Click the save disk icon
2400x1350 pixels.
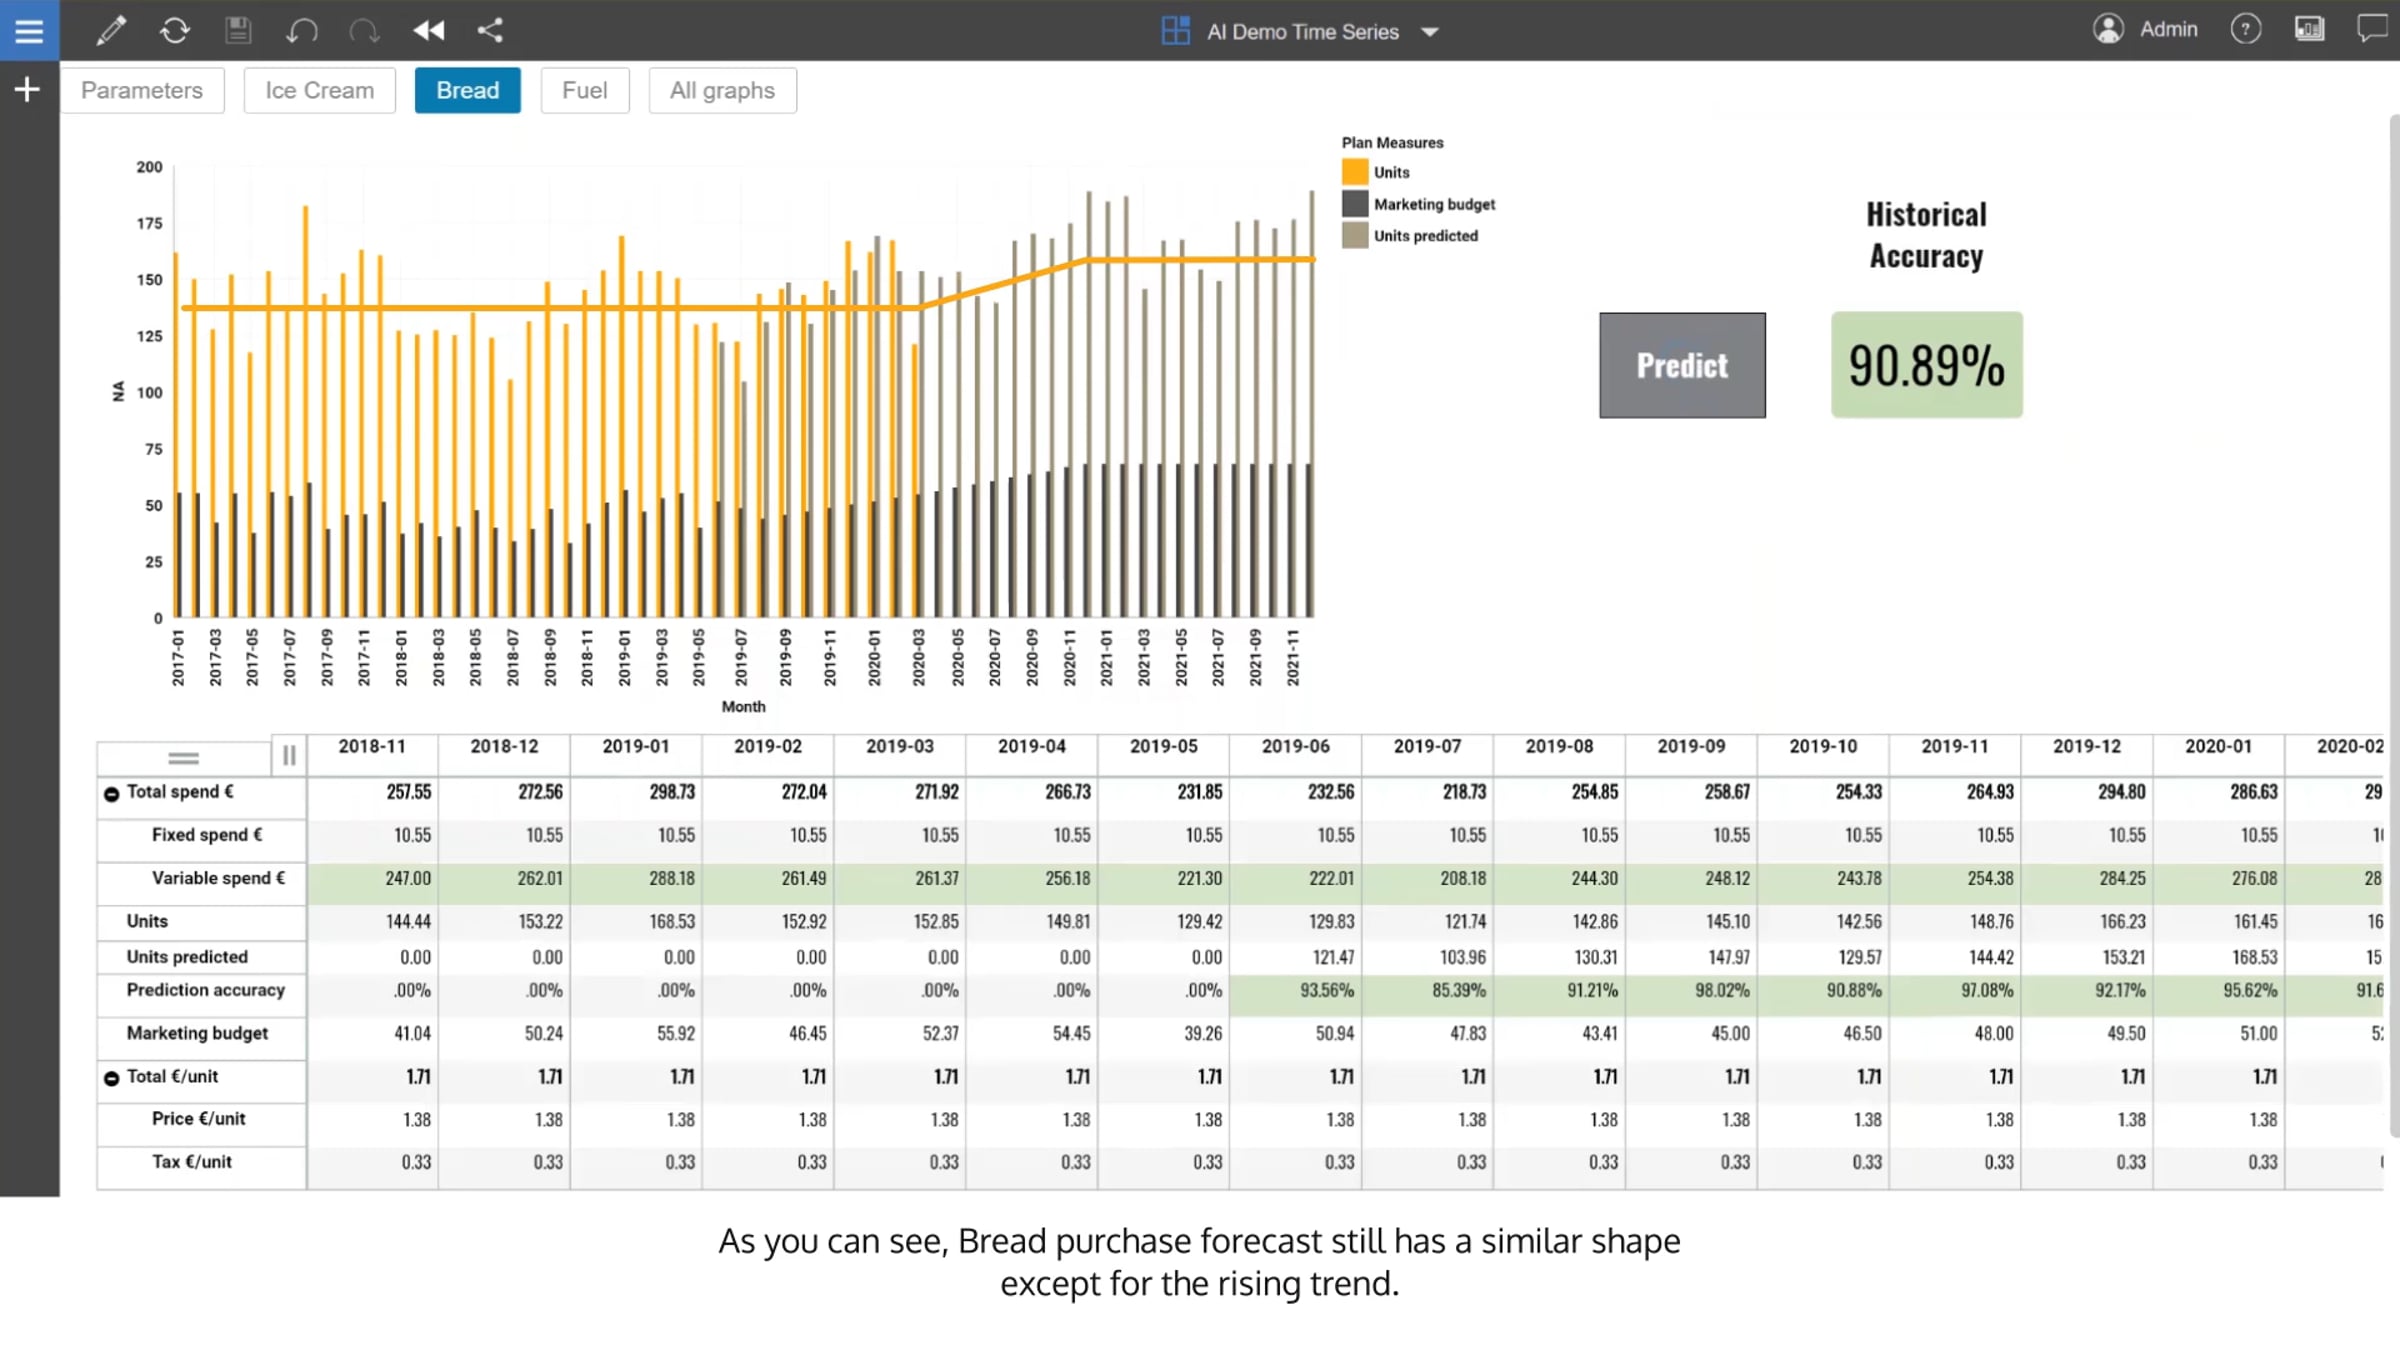[238, 30]
